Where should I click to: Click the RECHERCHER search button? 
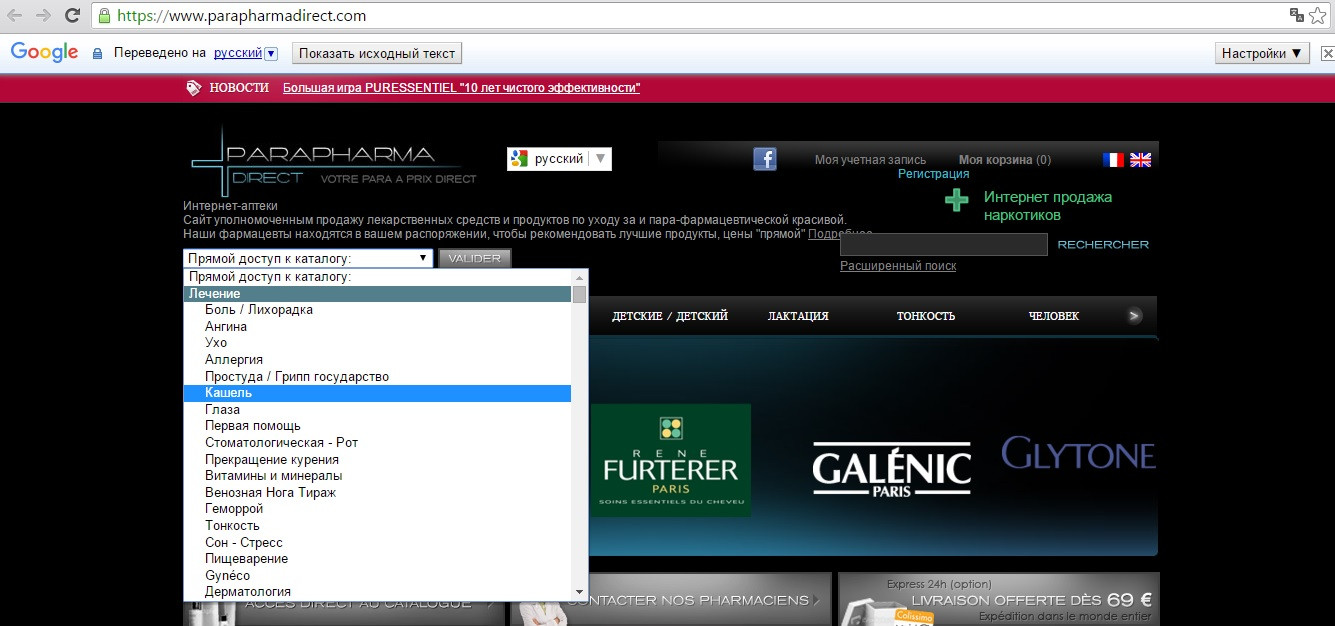1103,245
